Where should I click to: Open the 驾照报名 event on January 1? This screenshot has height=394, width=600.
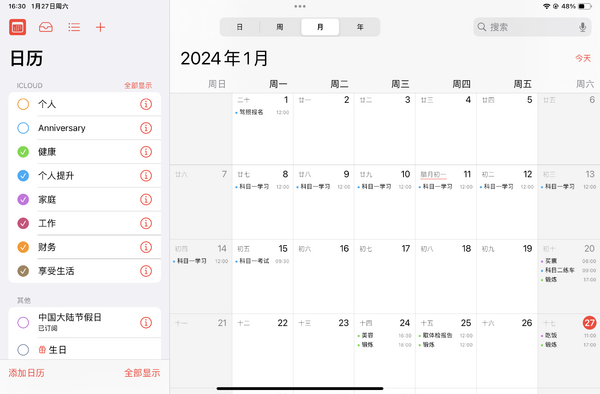click(262, 112)
